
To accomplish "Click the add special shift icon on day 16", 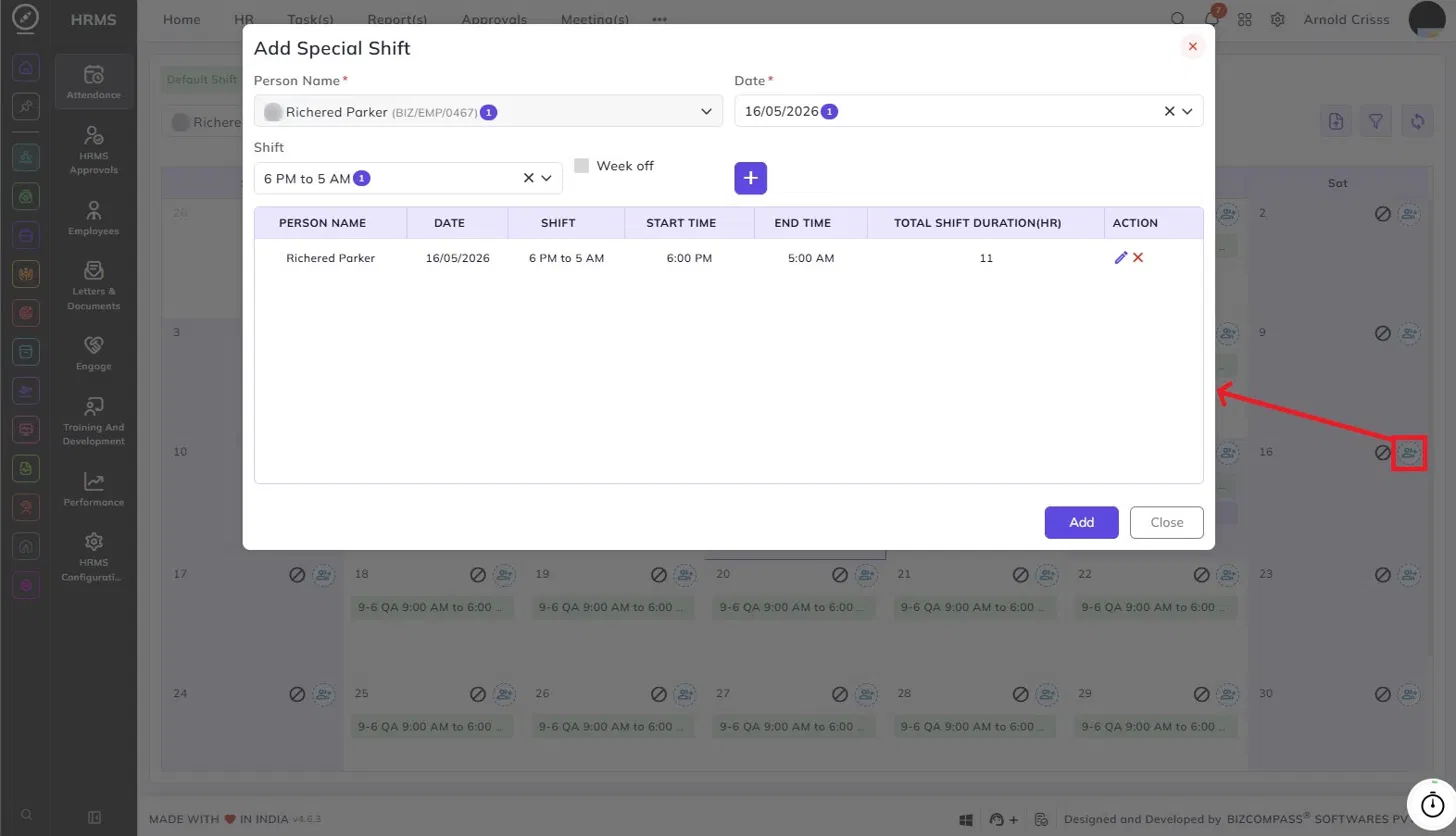I will tap(1409, 453).
